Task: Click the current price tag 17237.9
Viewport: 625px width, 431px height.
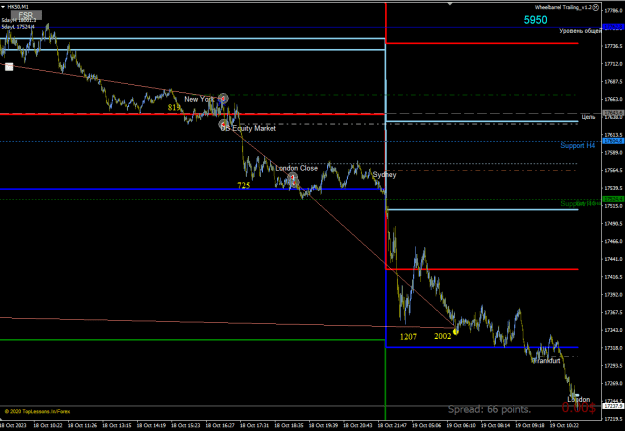Action: point(611,406)
